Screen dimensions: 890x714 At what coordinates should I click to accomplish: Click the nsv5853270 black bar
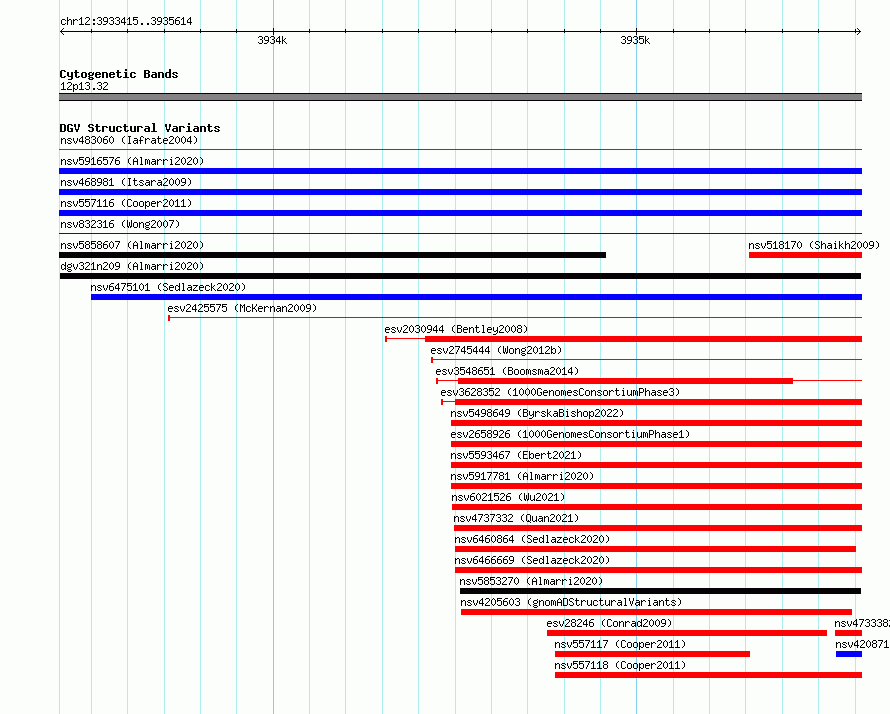coord(660,591)
